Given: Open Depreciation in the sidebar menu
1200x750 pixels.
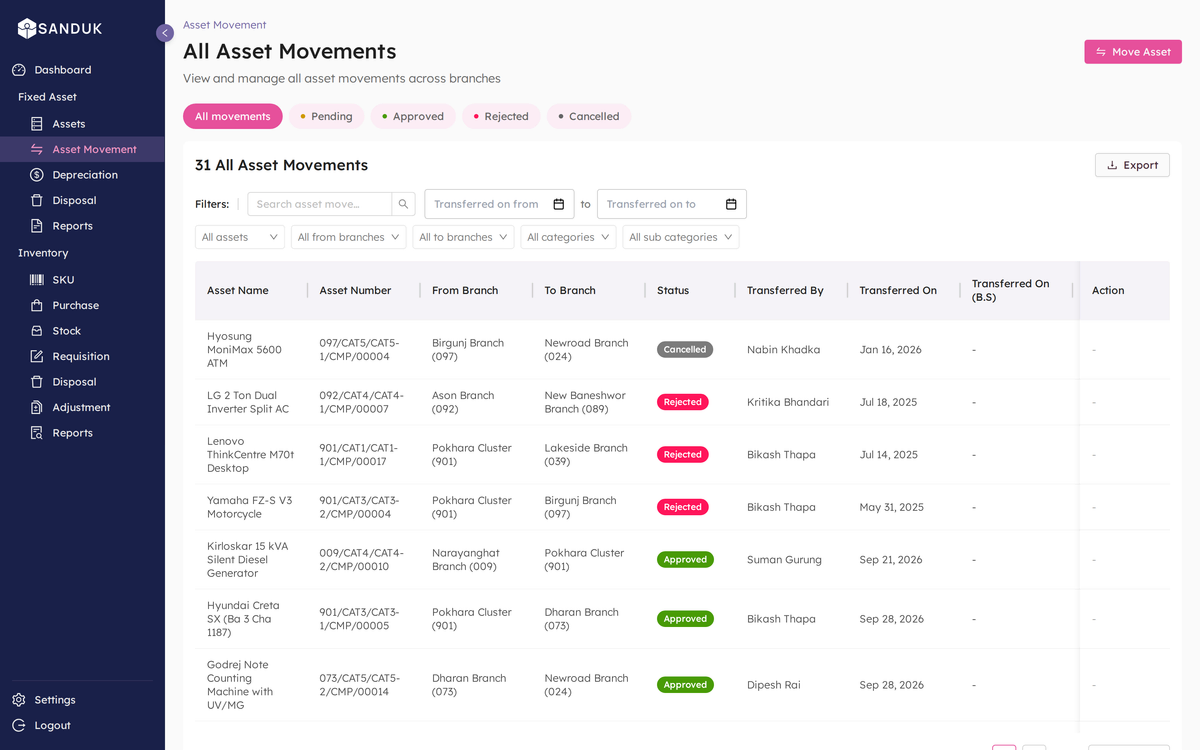Looking at the screenshot, I should tap(82, 175).
